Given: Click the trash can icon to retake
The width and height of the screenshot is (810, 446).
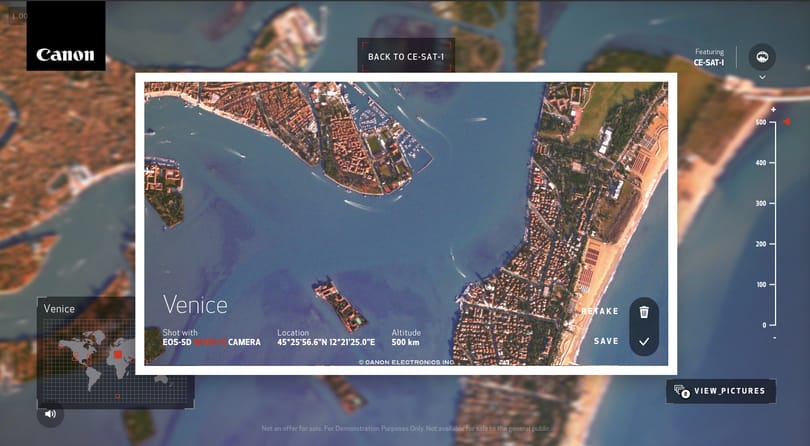Looking at the screenshot, I should 644,312.
